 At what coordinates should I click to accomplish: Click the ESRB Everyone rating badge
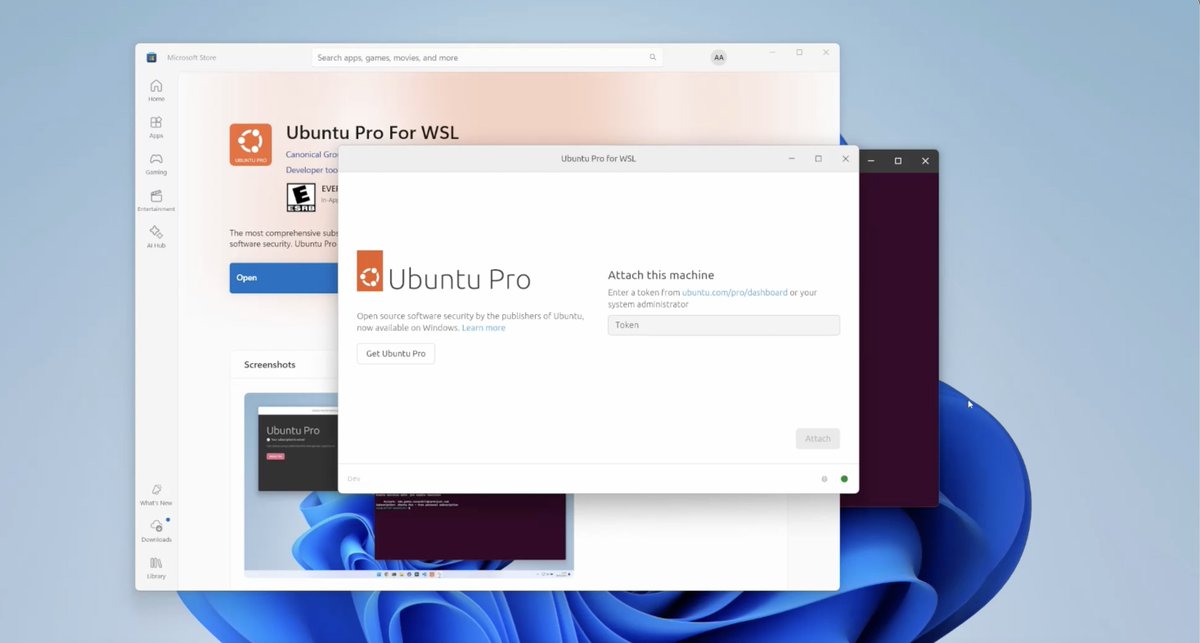tap(301, 197)
